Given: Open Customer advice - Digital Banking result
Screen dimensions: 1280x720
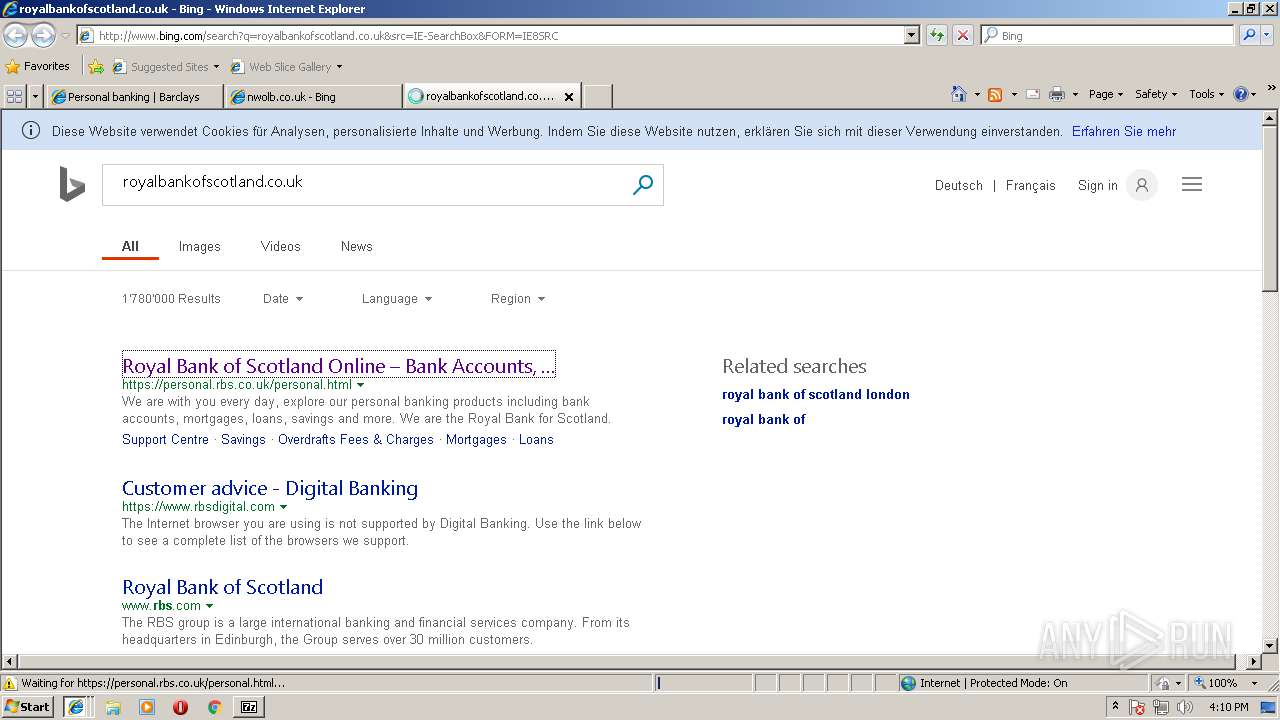Looking at the screenshot, I should point(270,488).
